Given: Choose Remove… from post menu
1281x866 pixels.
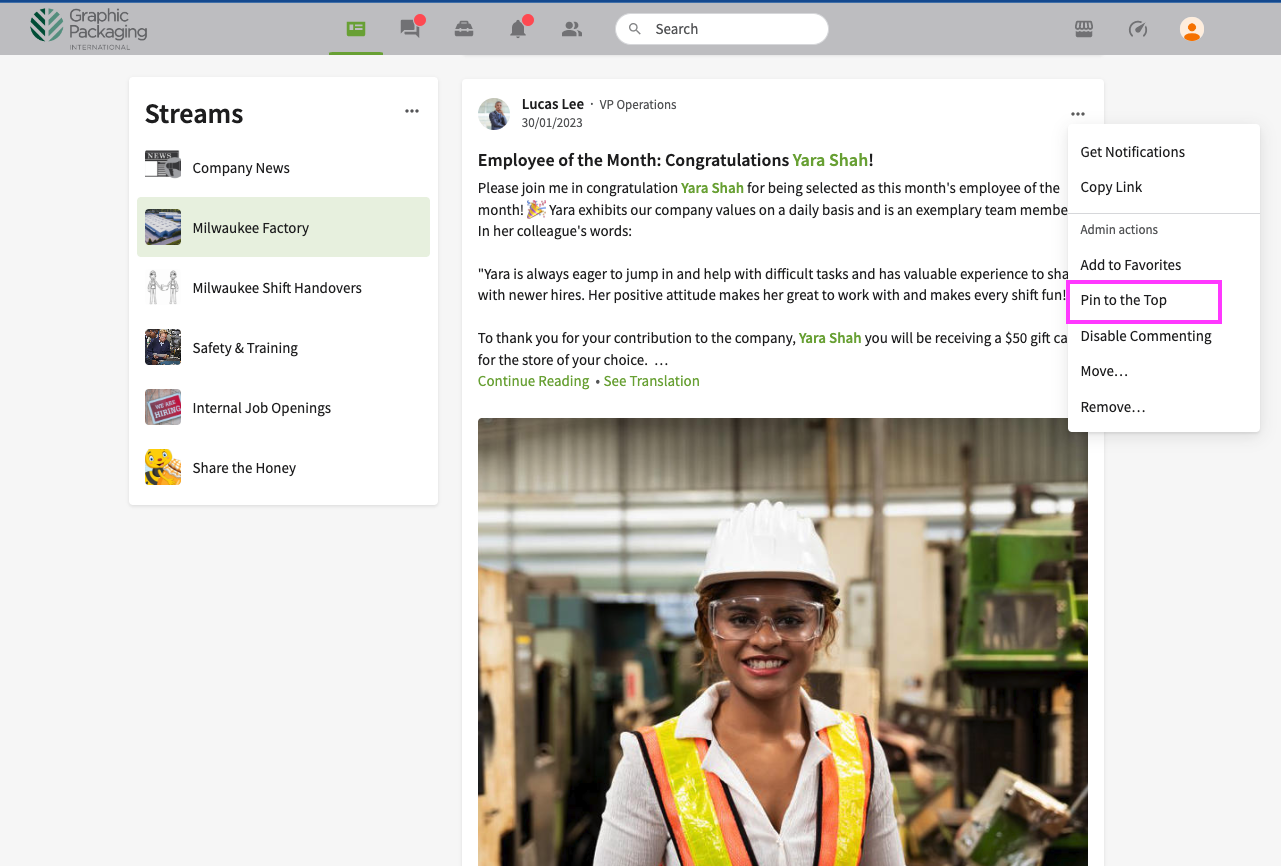Looking at the screenshot, I should coord(1113,407).
